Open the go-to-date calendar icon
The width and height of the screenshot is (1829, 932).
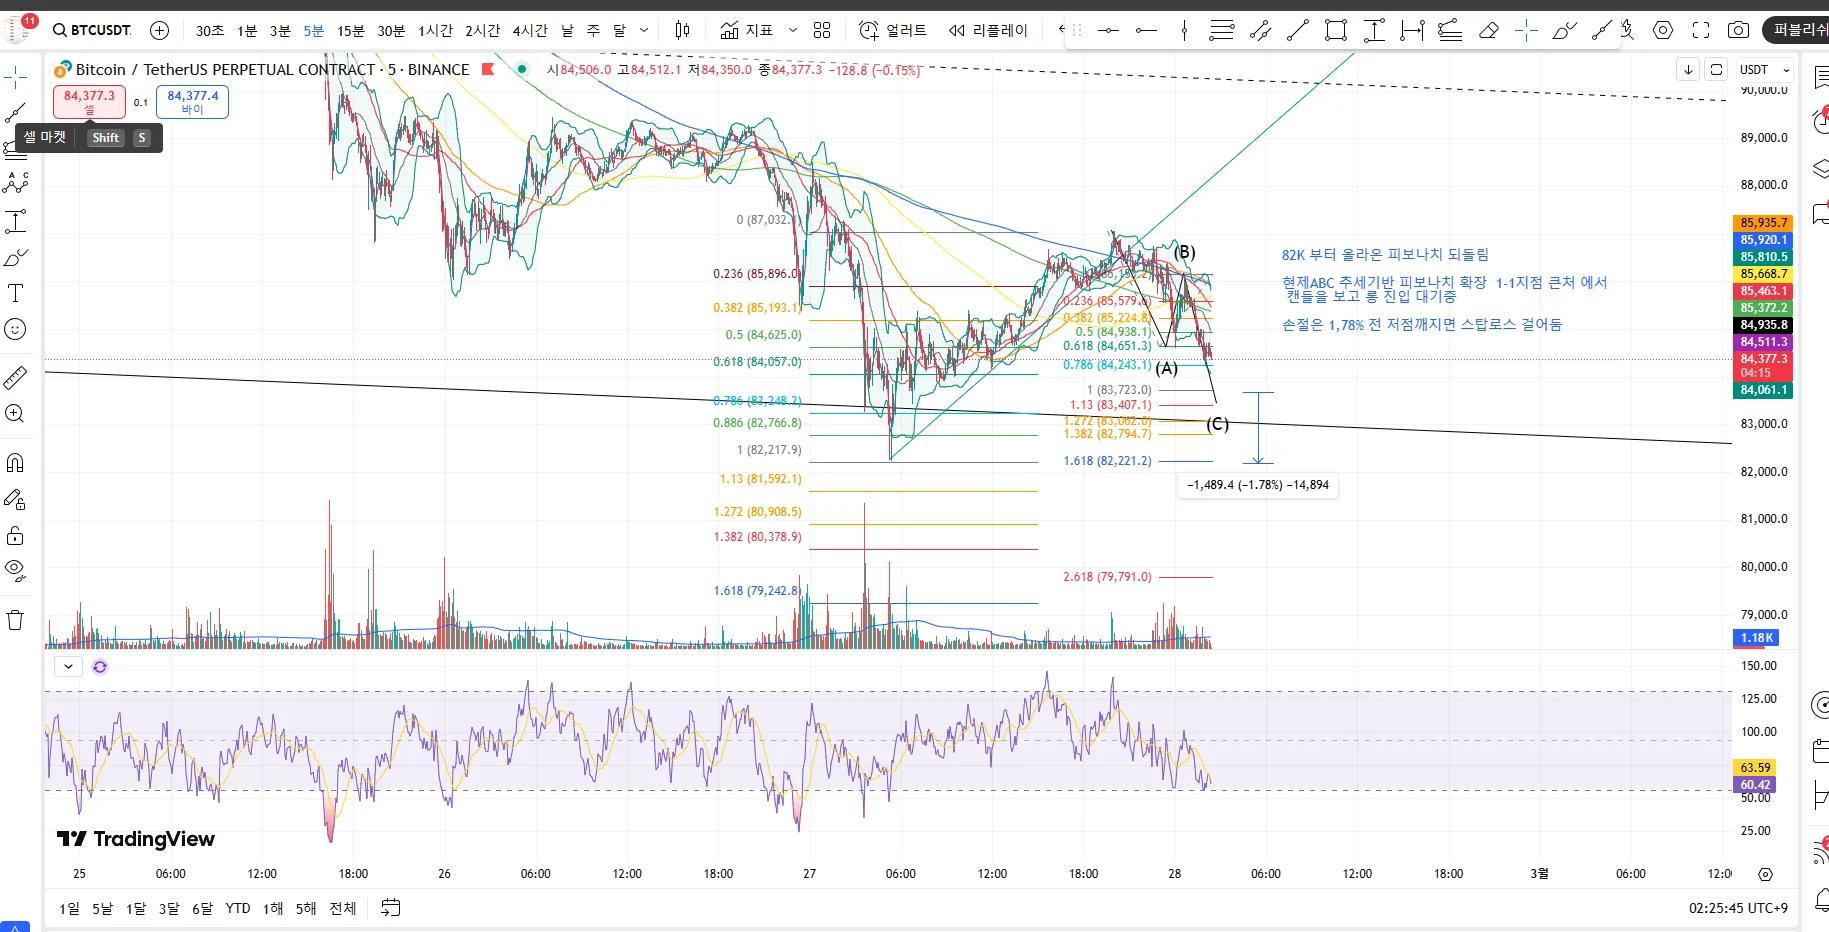pyautogui.click(x=391, y=908)
